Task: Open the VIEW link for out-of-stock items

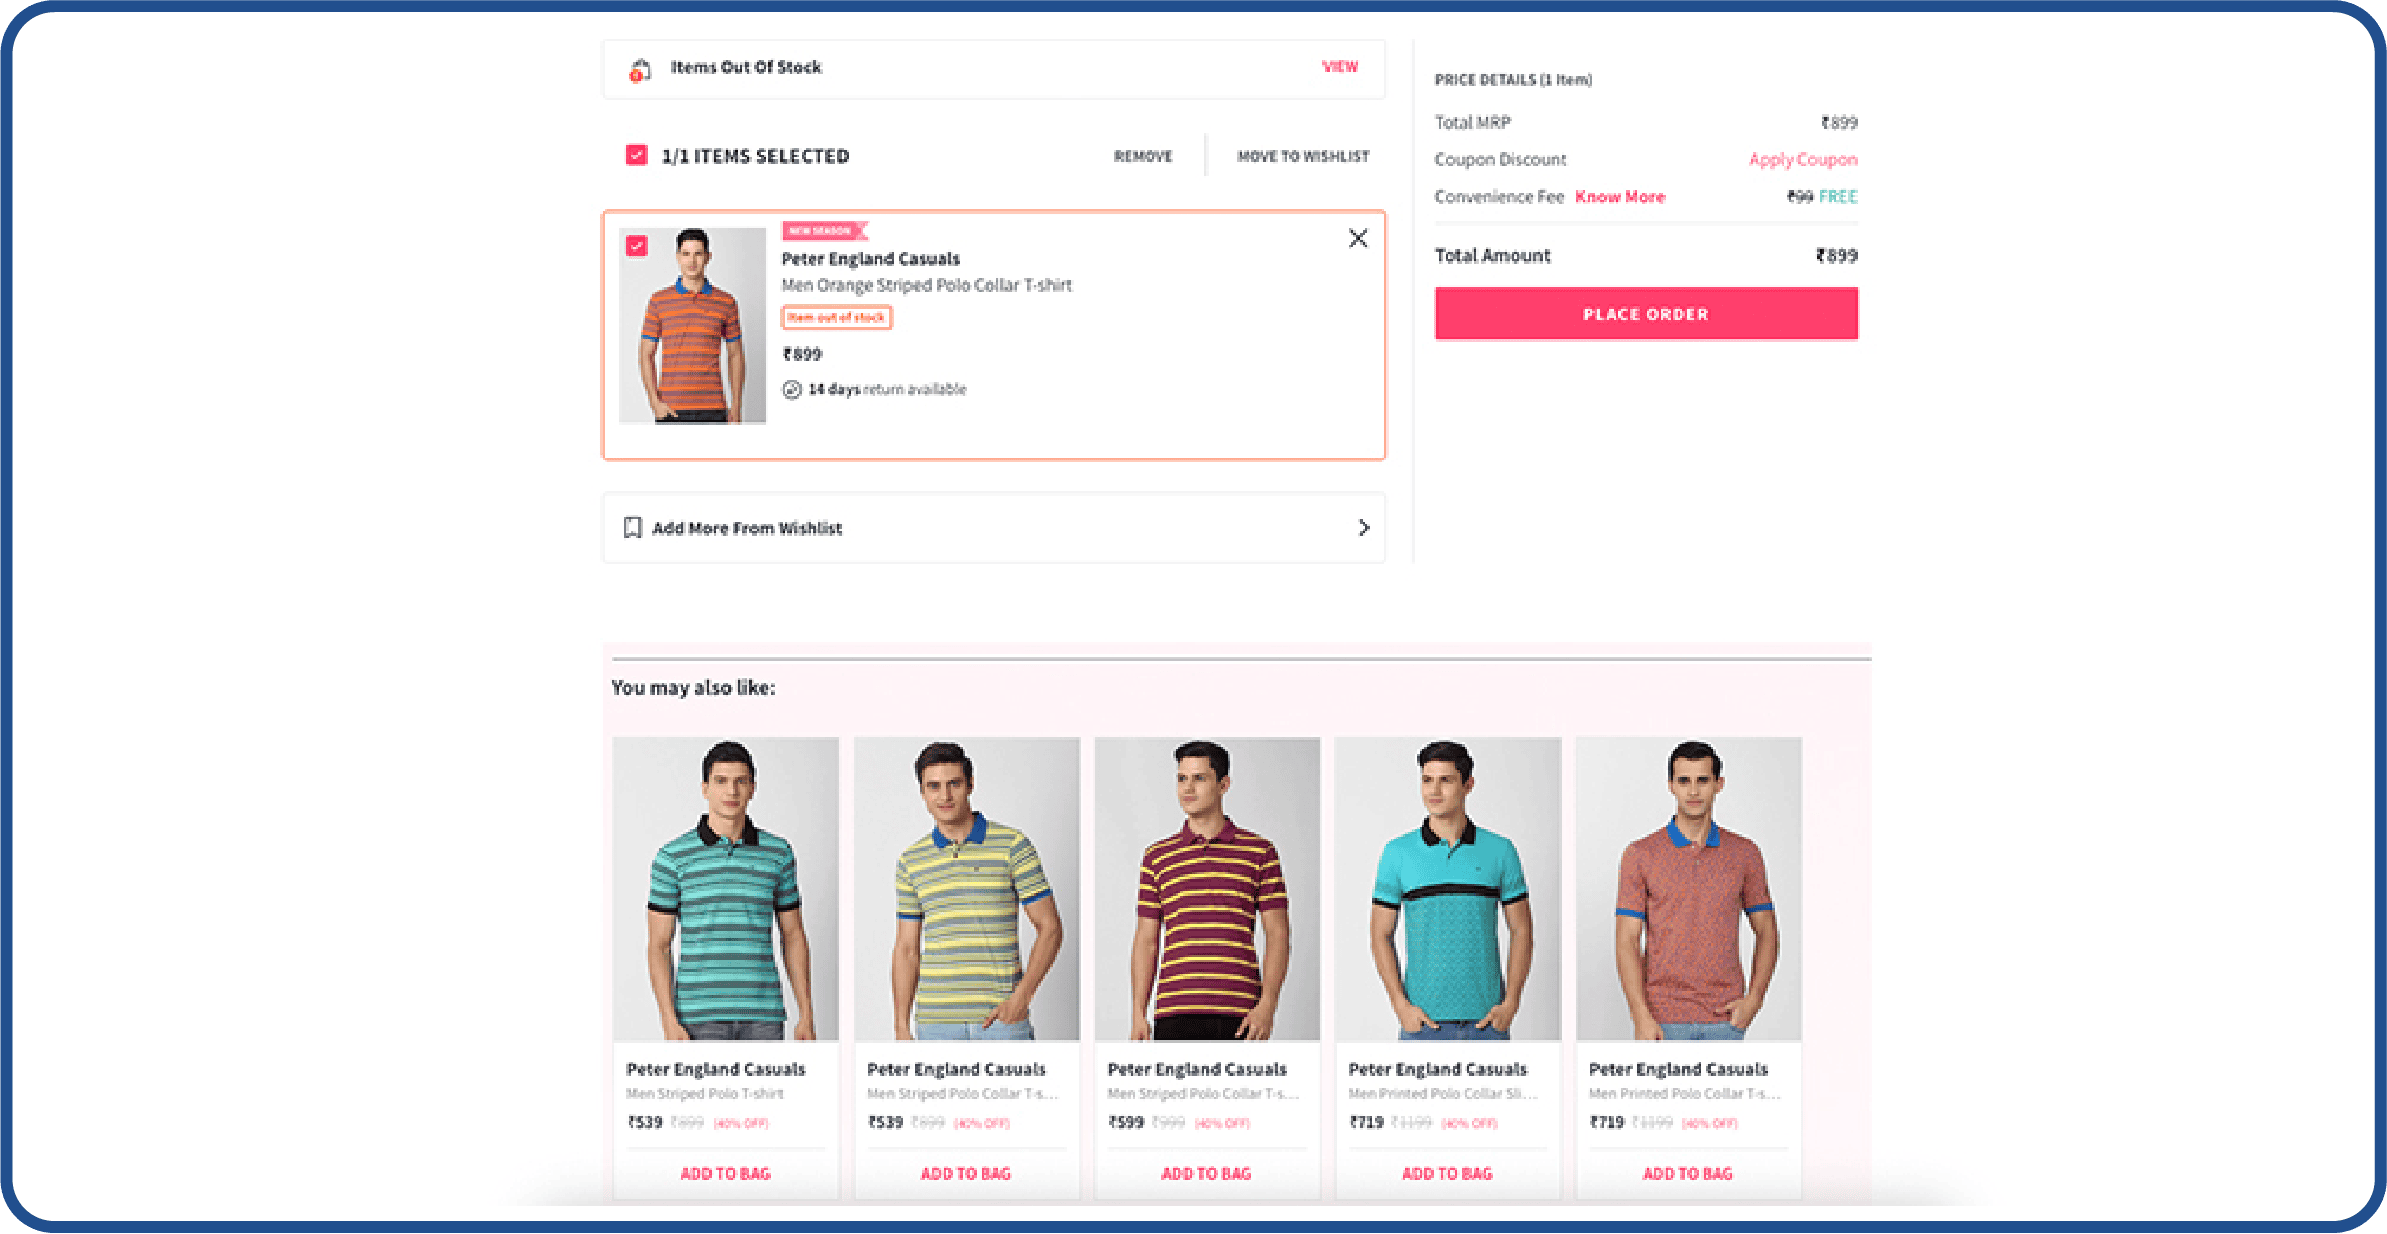Action: (1340, 66)
